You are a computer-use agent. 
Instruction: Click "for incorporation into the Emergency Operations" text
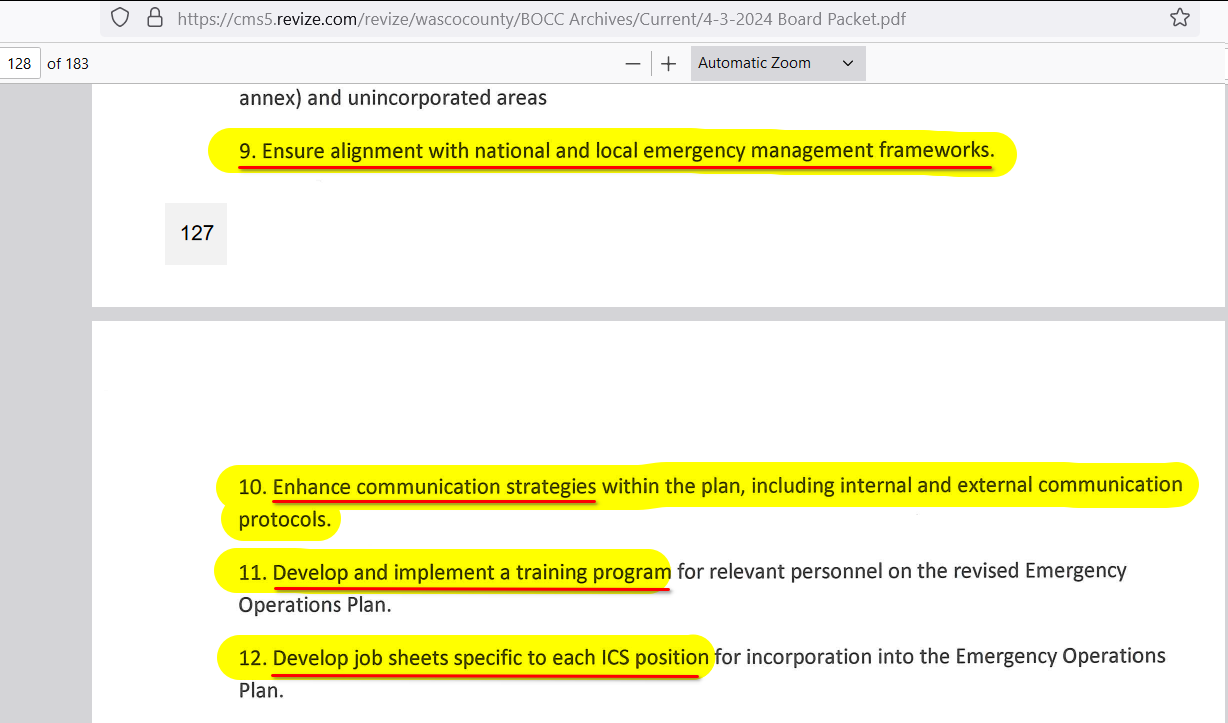(941, 656)
